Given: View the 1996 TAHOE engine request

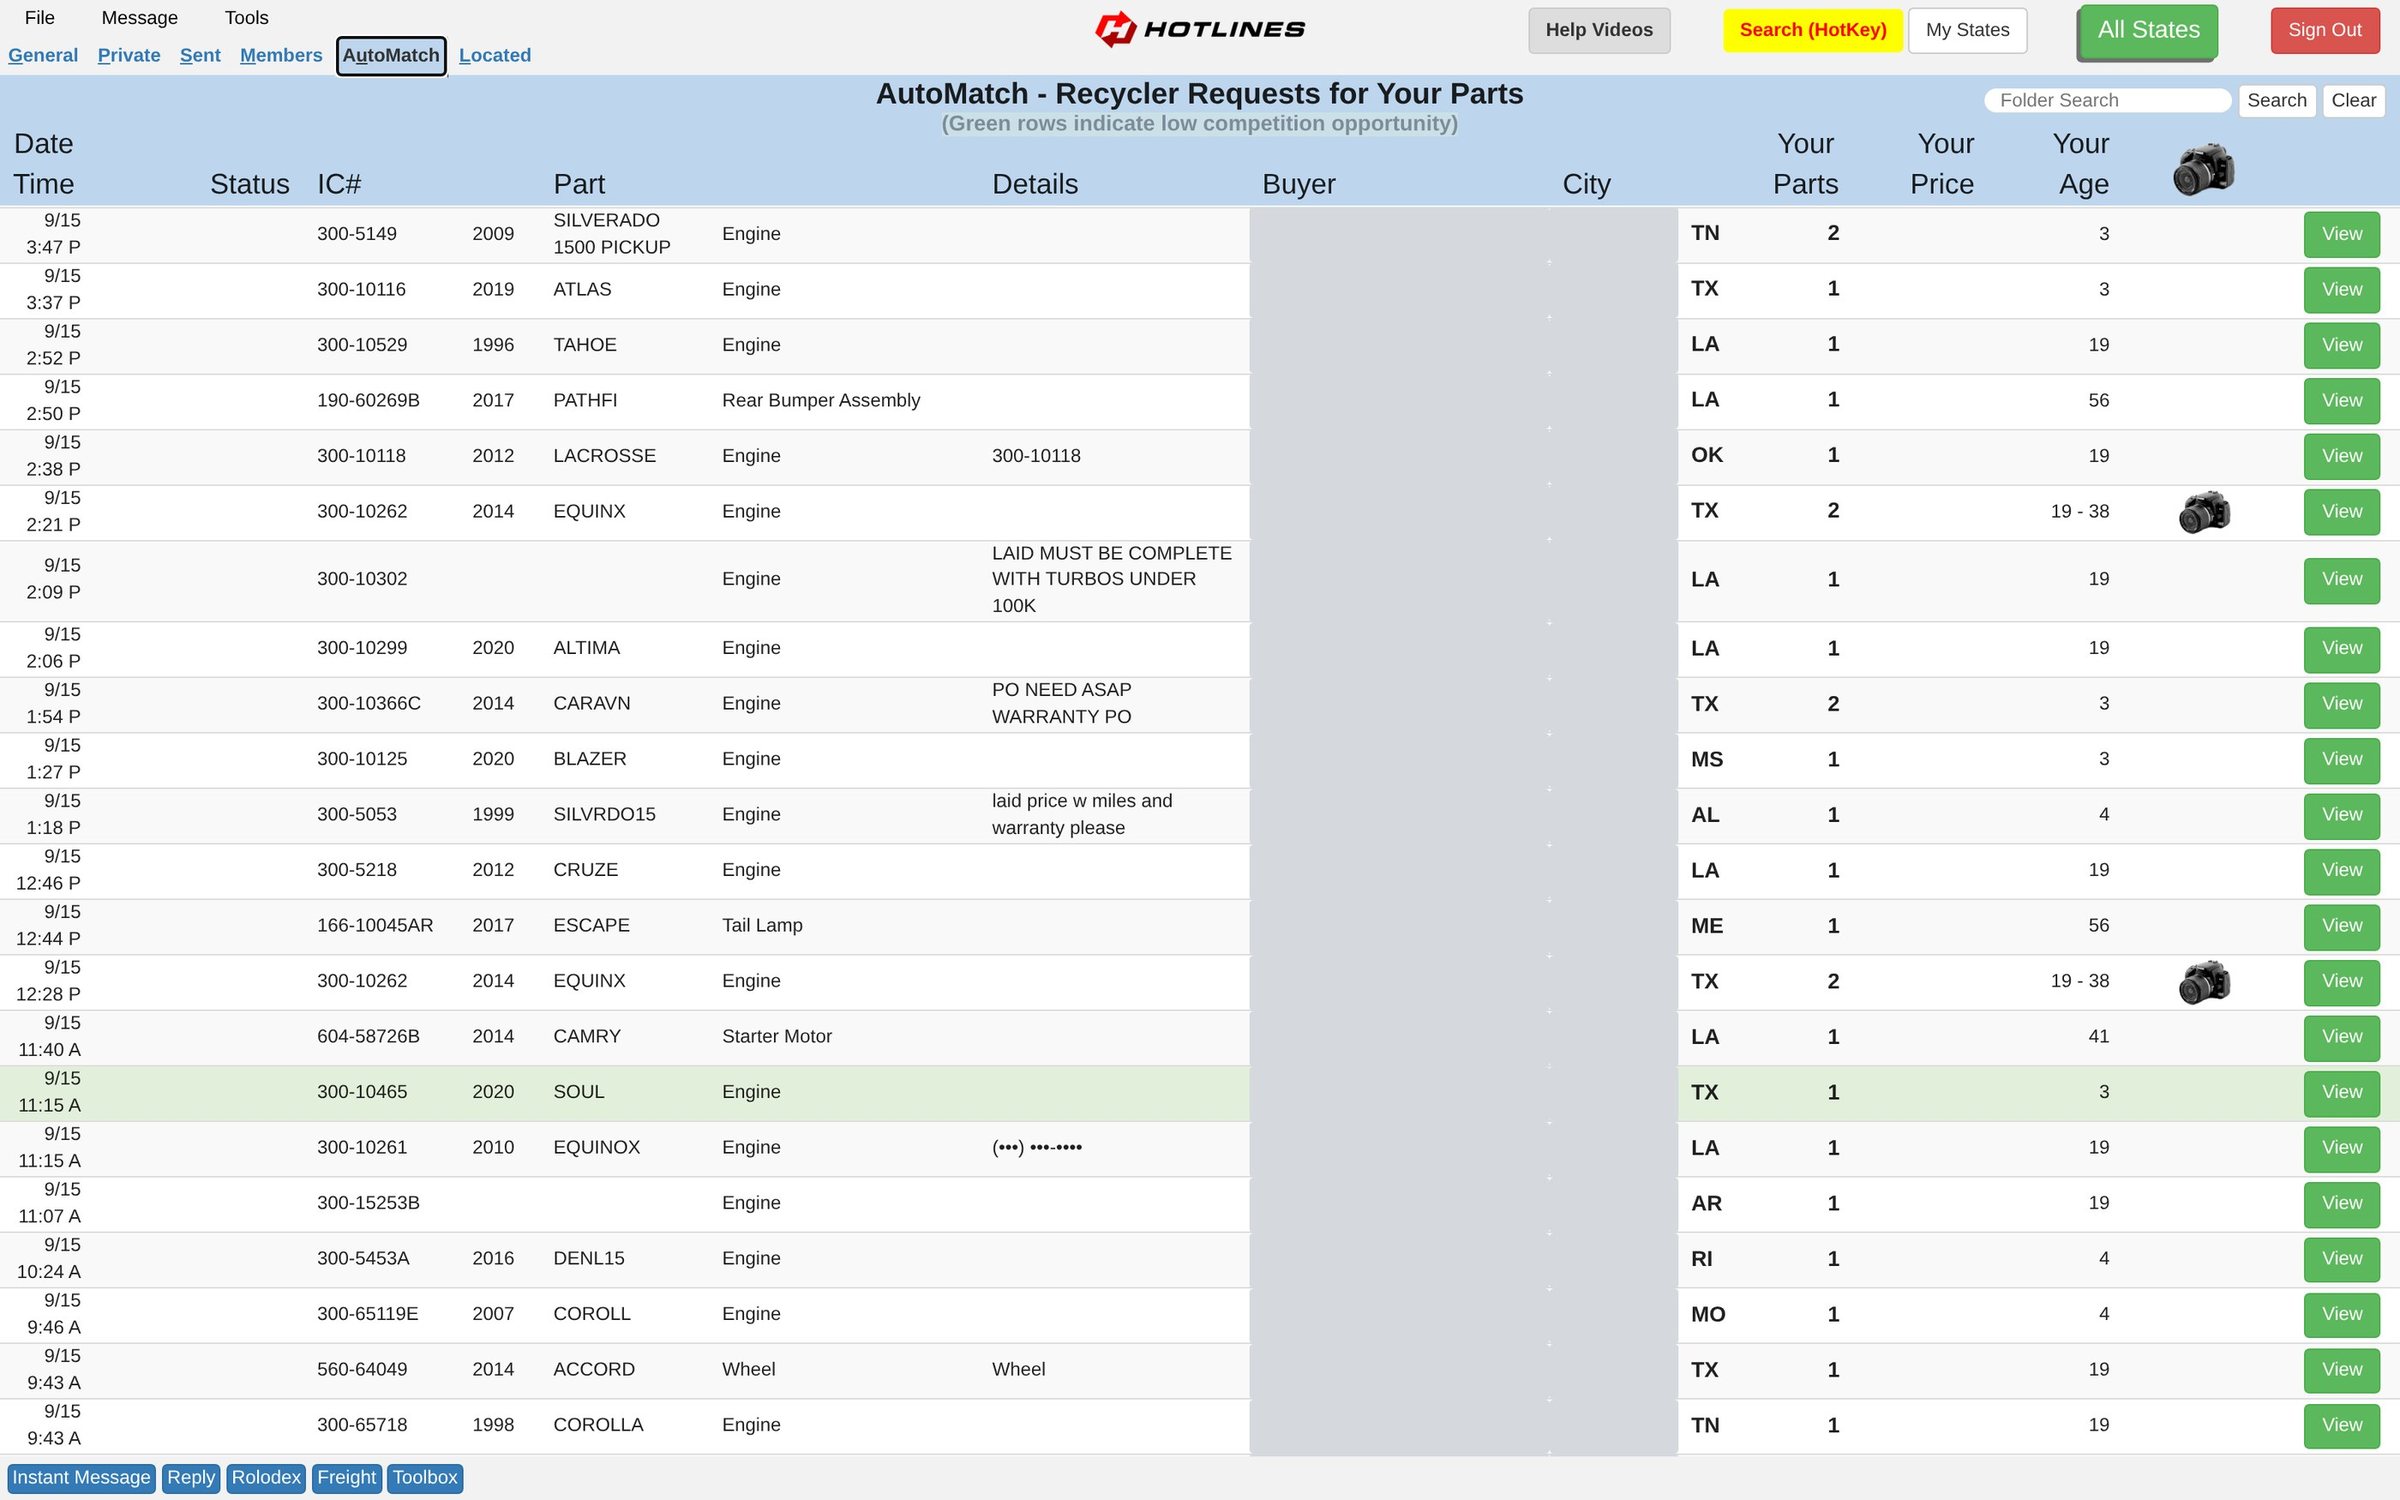Looking at the screenshot, I should coord(2342,345).
